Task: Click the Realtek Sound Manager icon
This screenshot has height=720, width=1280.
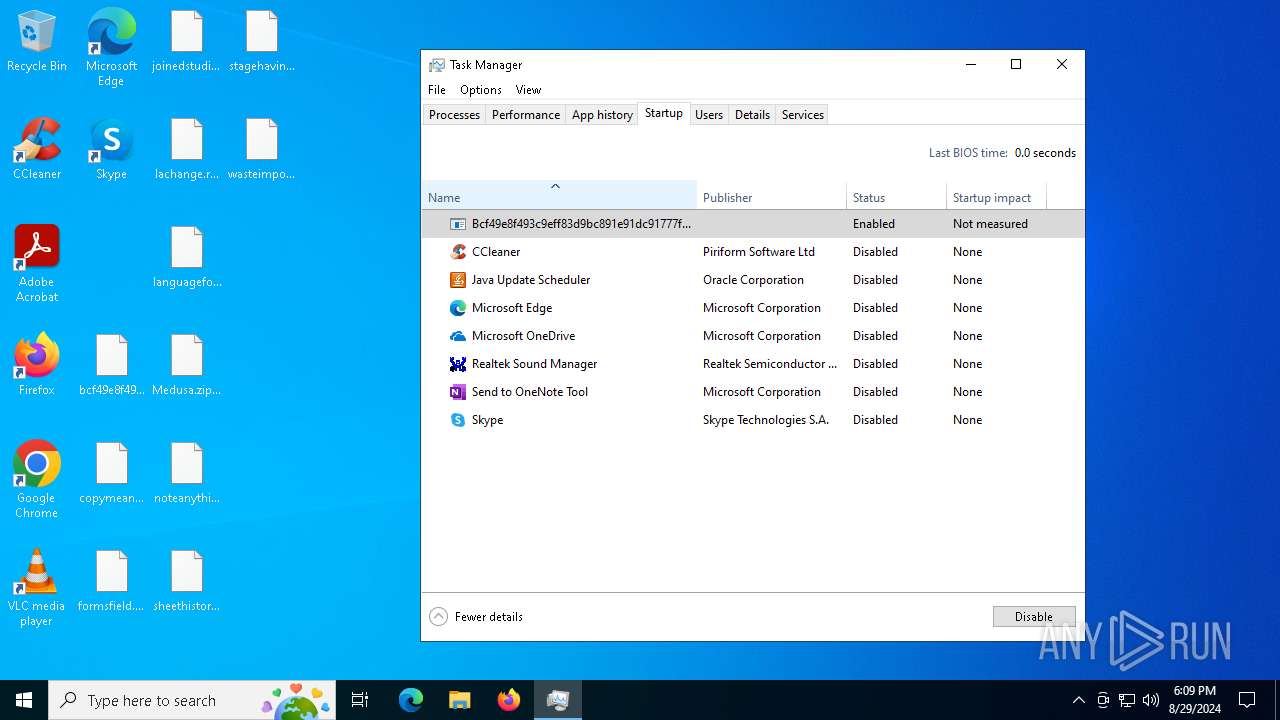Action: 458,364
